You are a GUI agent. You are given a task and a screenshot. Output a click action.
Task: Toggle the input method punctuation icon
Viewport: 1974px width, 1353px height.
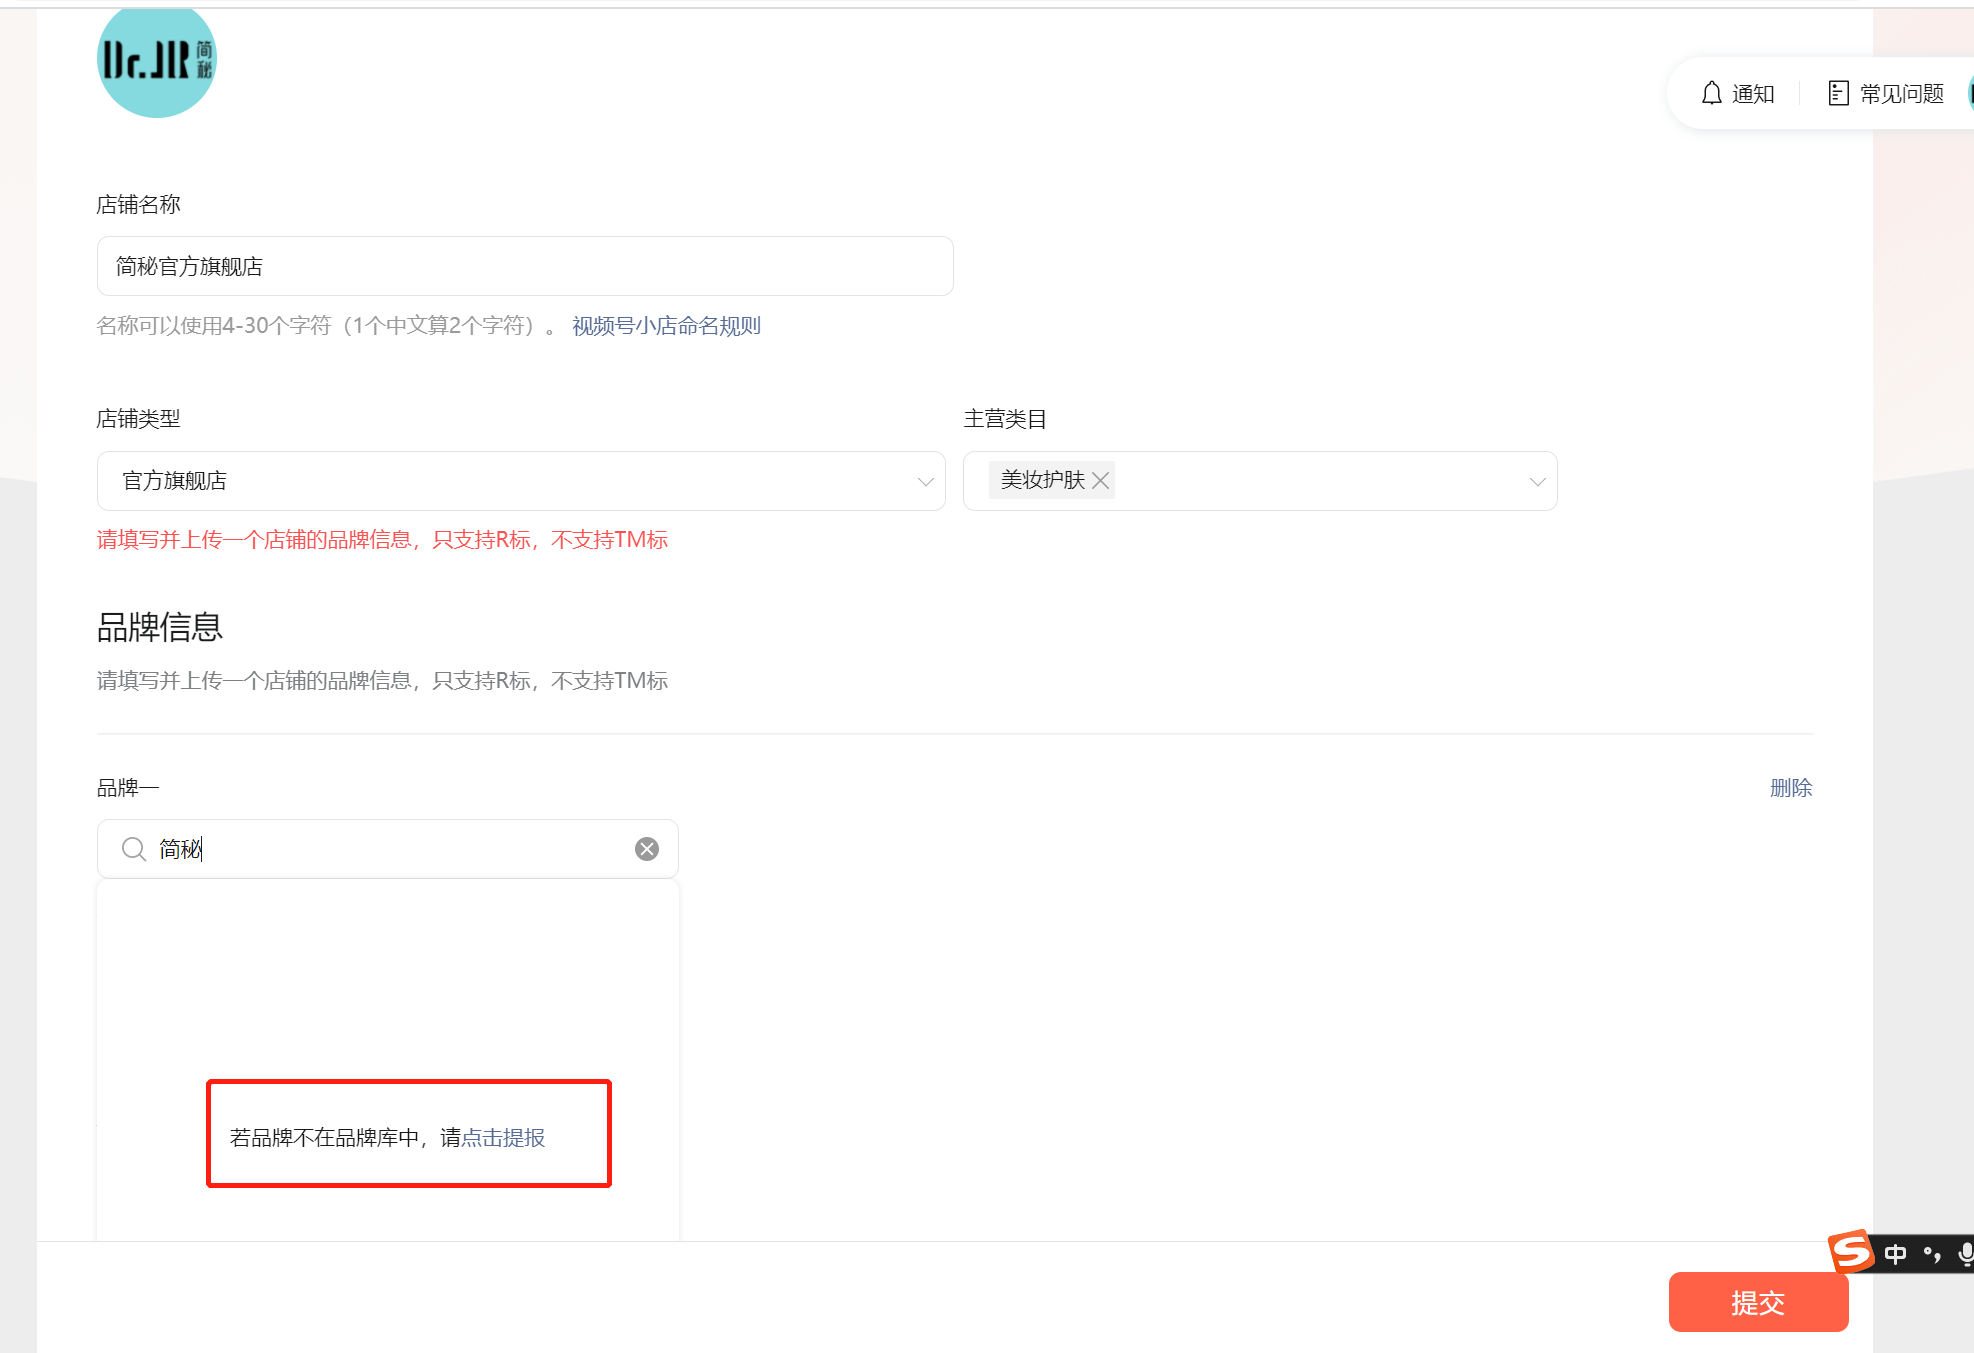point(1932,1254)
